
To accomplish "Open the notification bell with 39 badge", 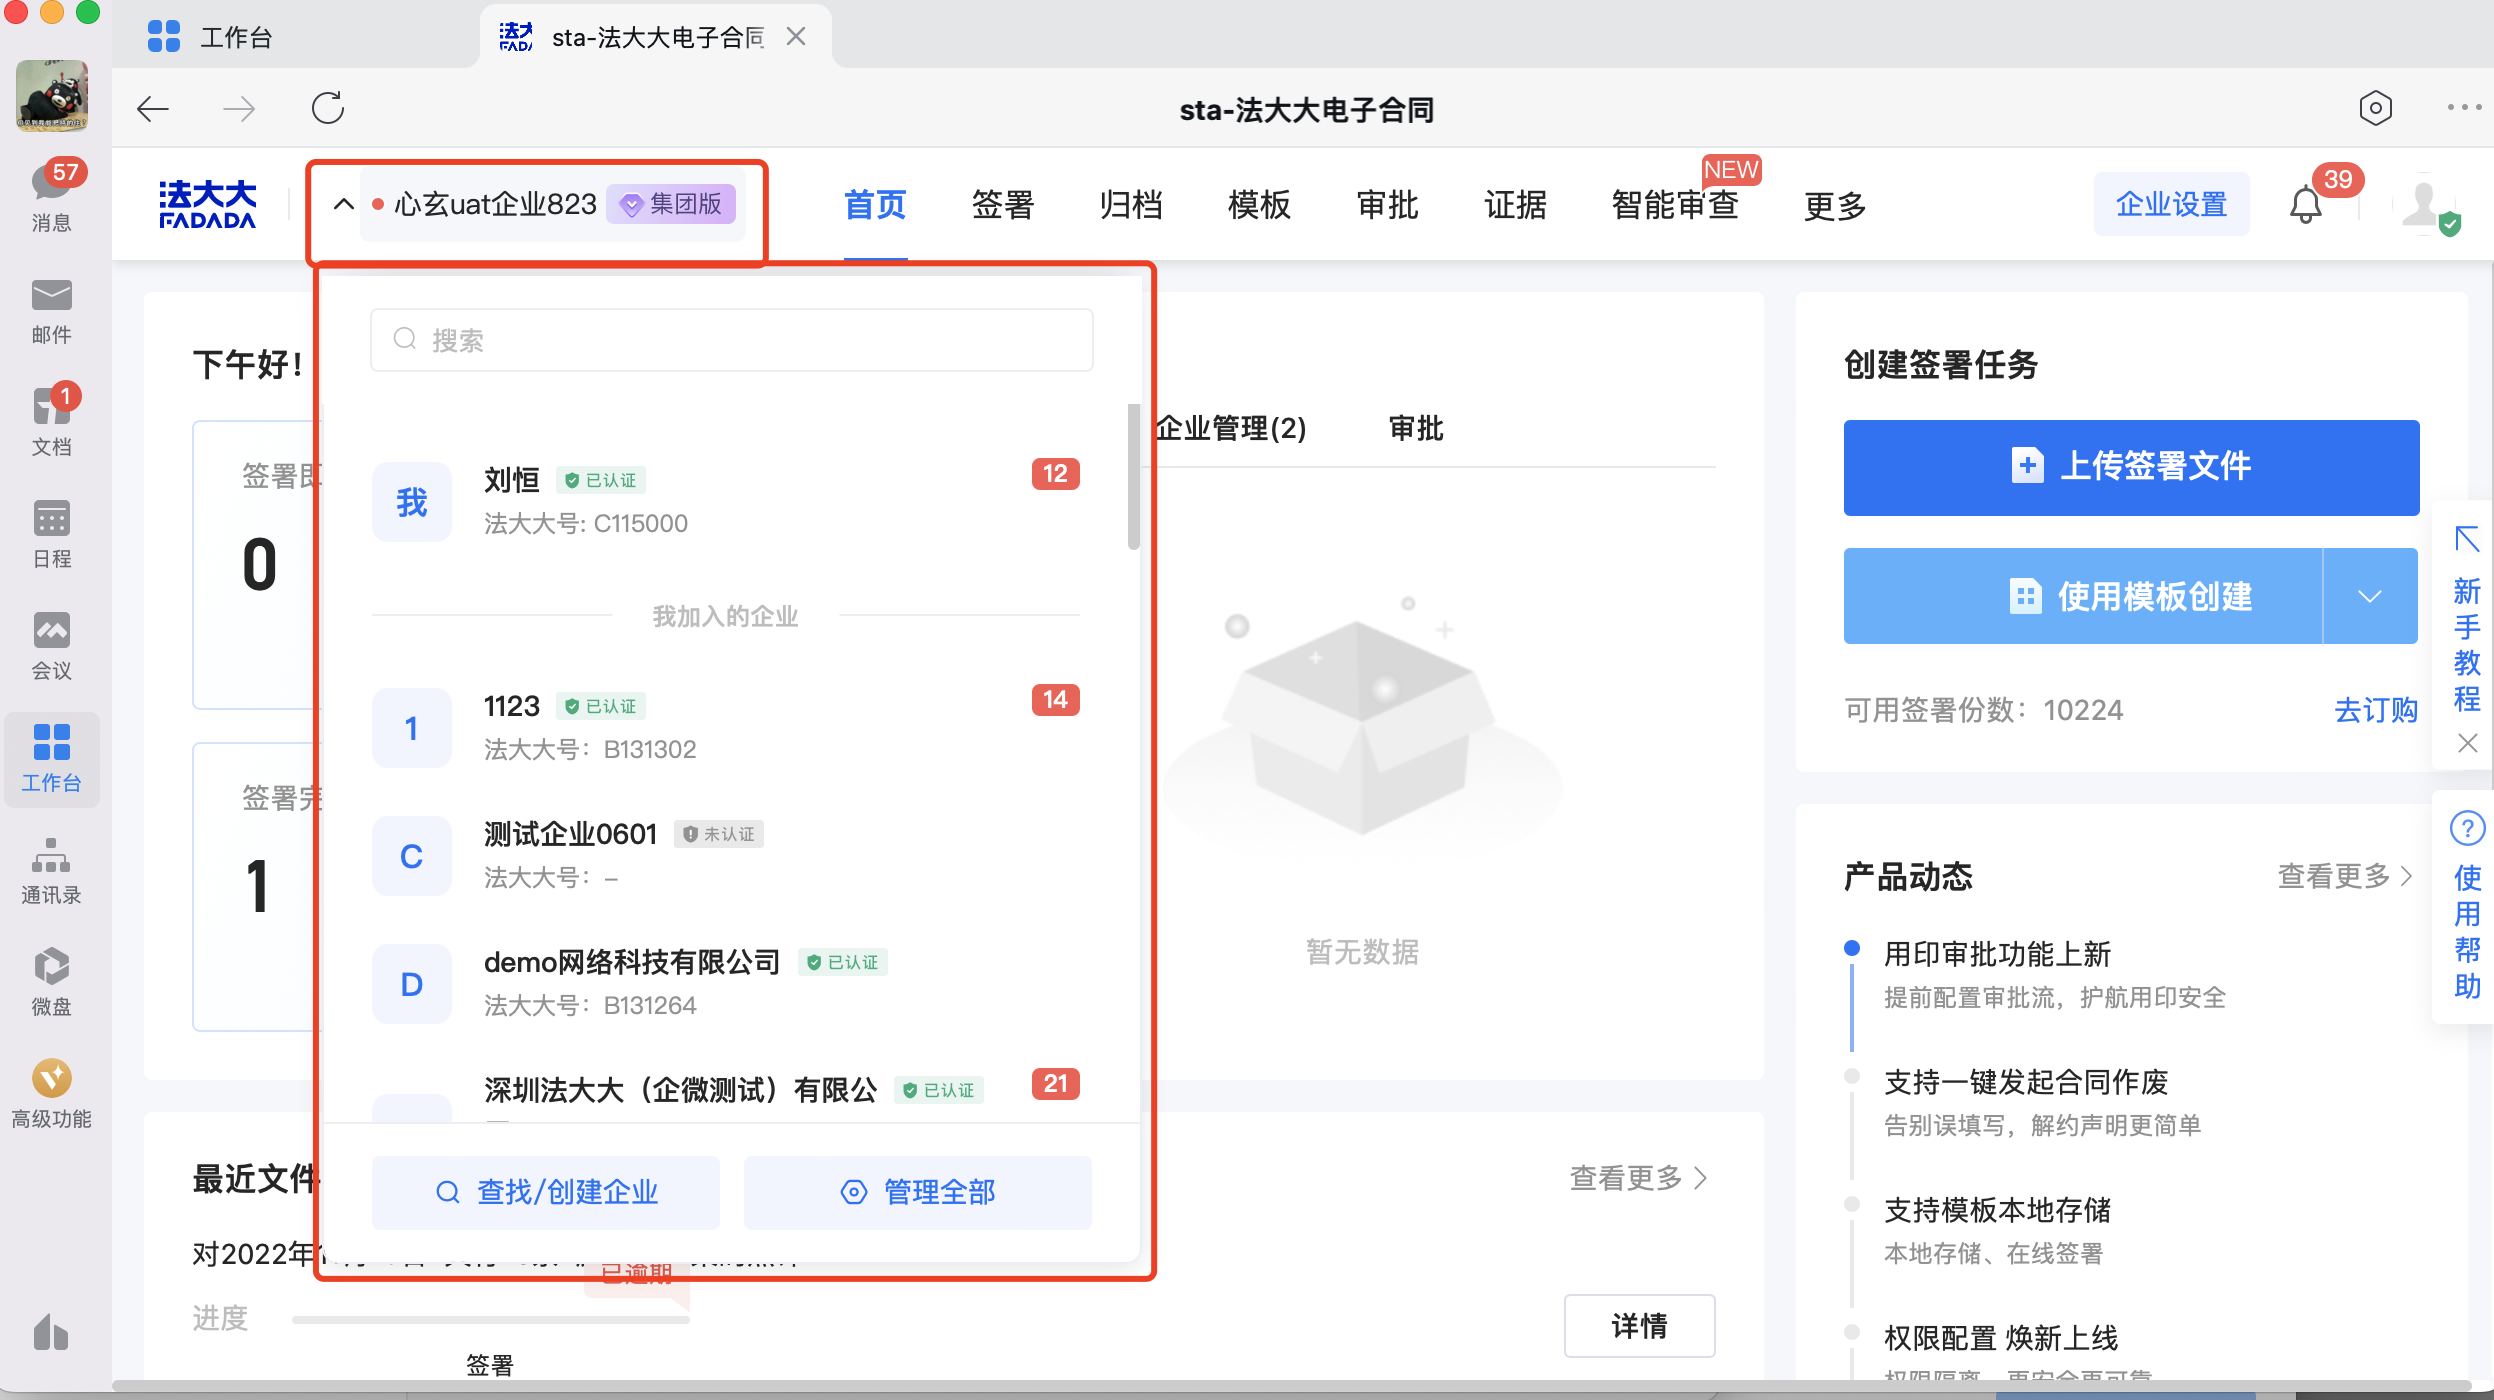I will [x=2306, y=204].
